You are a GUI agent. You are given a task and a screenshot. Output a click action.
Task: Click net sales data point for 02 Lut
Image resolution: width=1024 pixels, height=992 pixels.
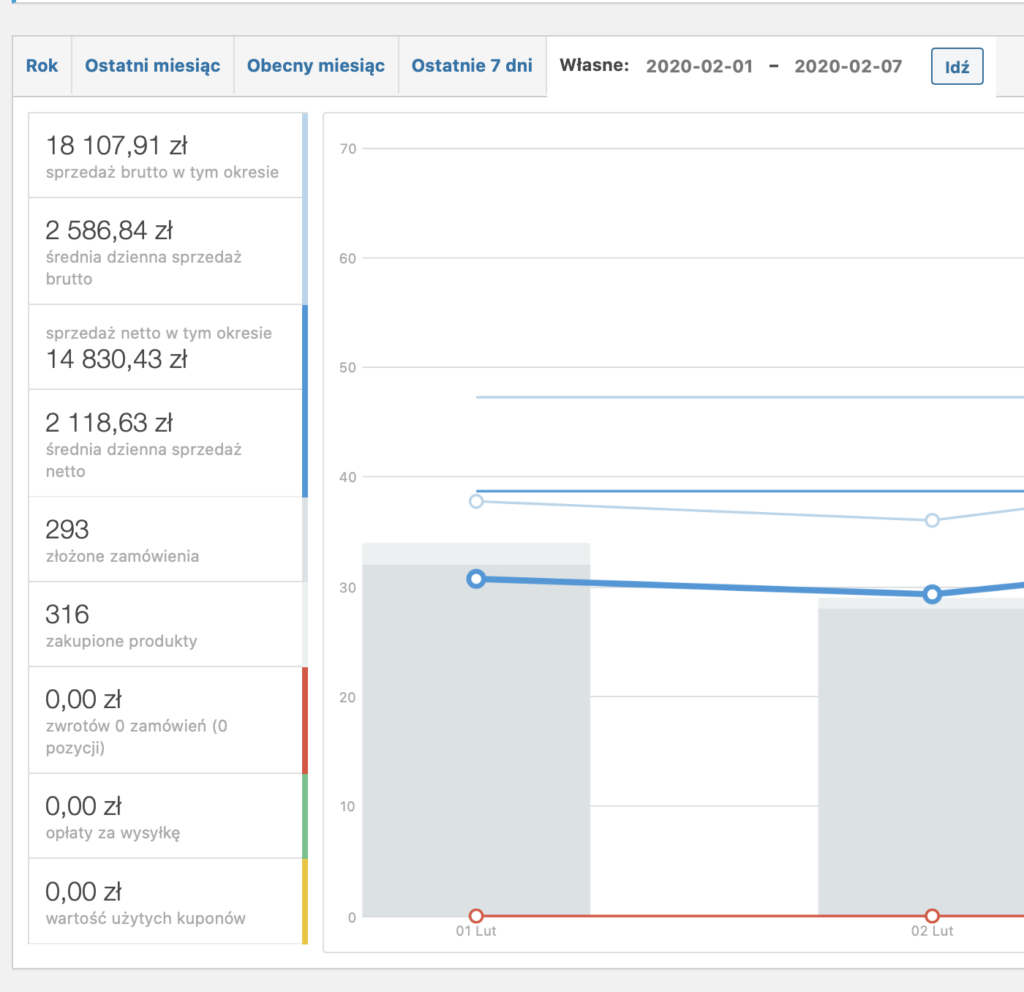932,594
